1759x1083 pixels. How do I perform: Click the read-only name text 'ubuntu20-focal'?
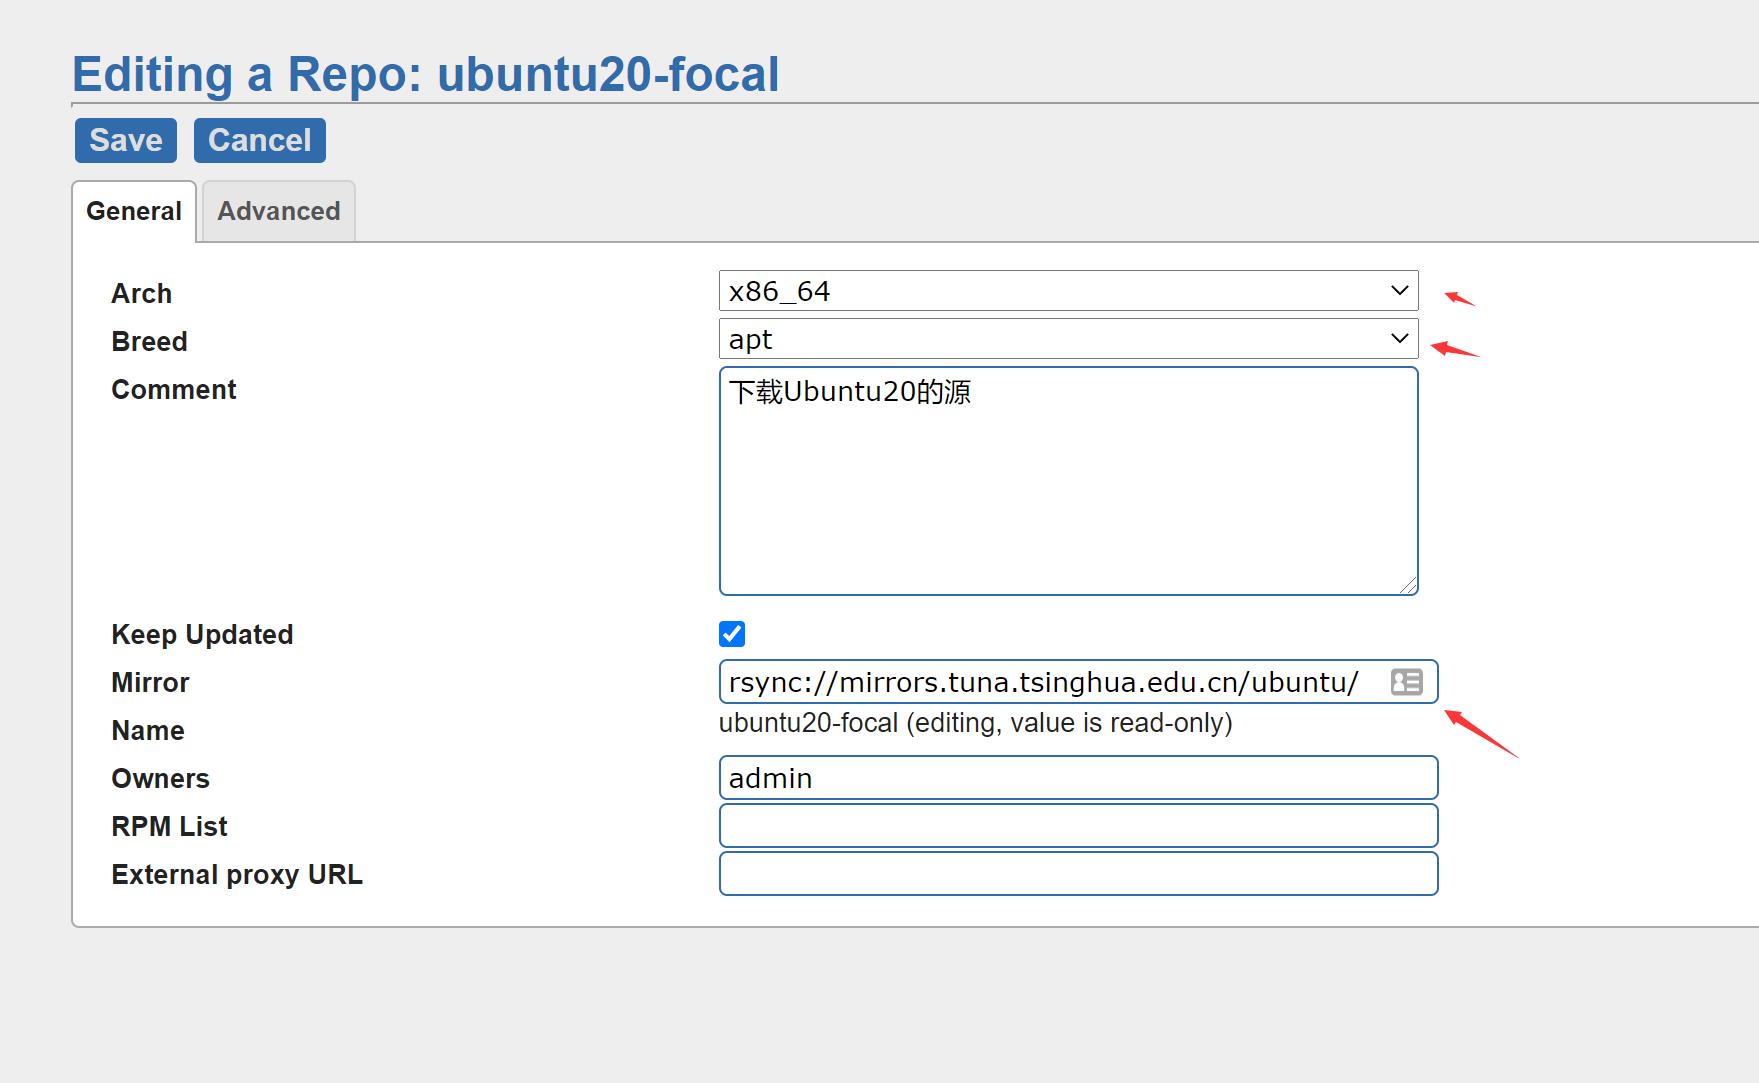click(x=808, y=723)
